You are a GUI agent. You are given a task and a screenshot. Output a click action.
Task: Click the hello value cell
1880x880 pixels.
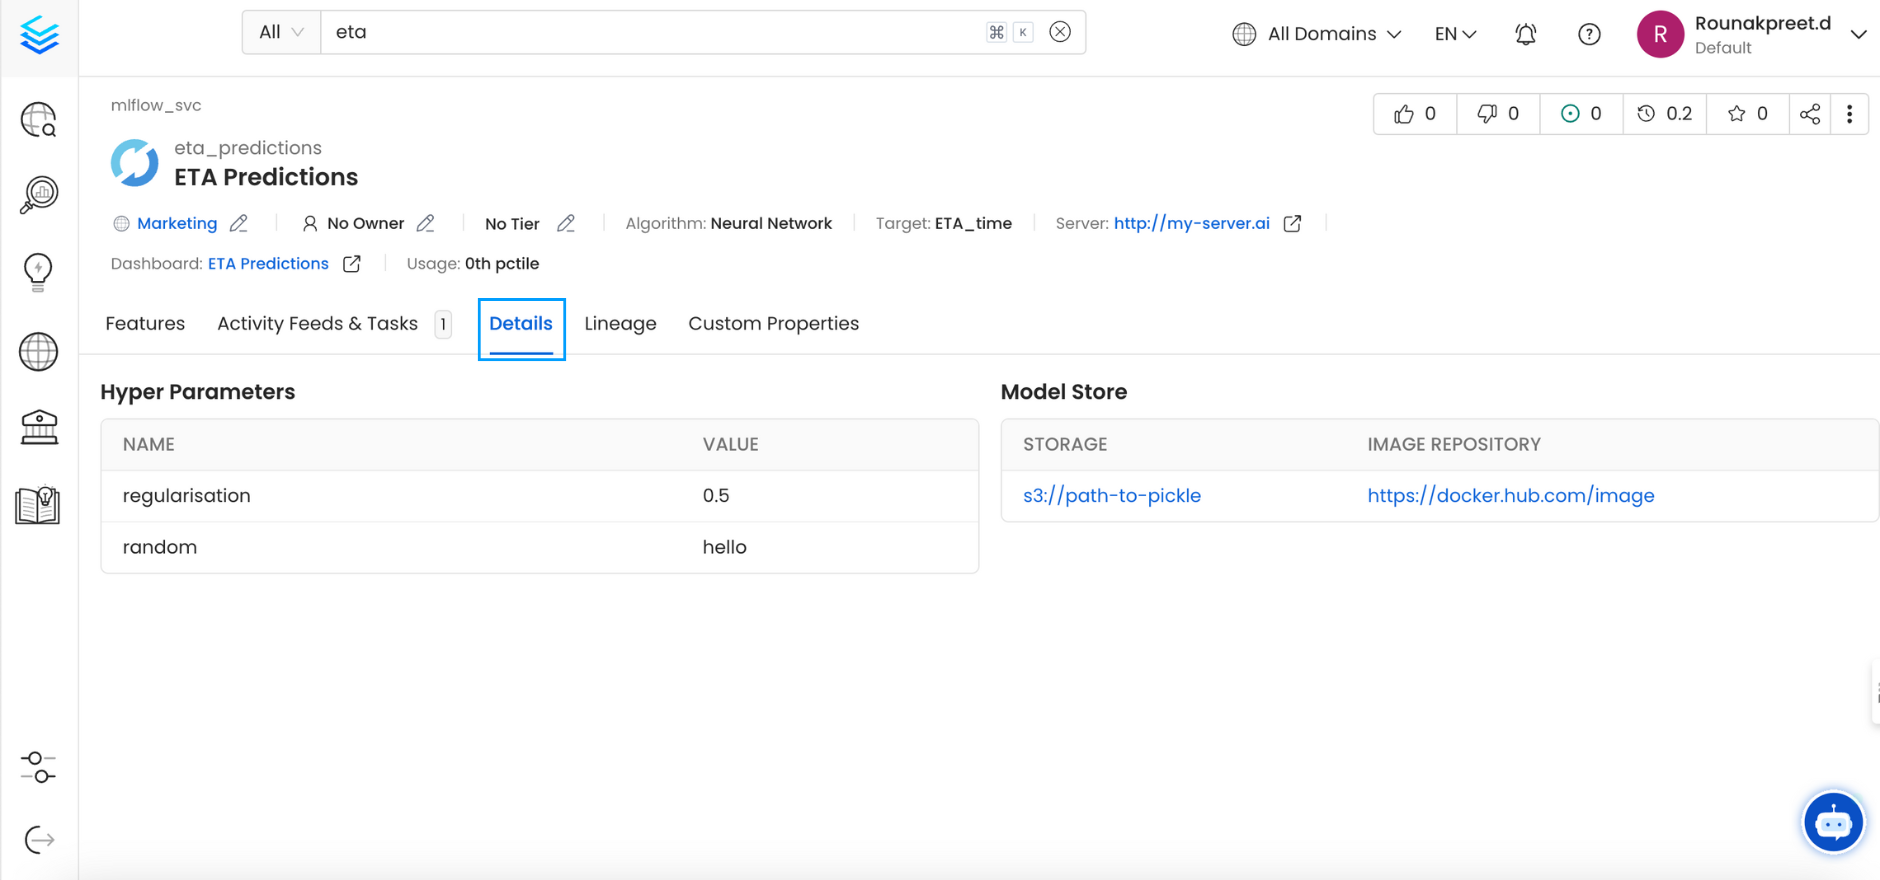(x=724, y=547)
